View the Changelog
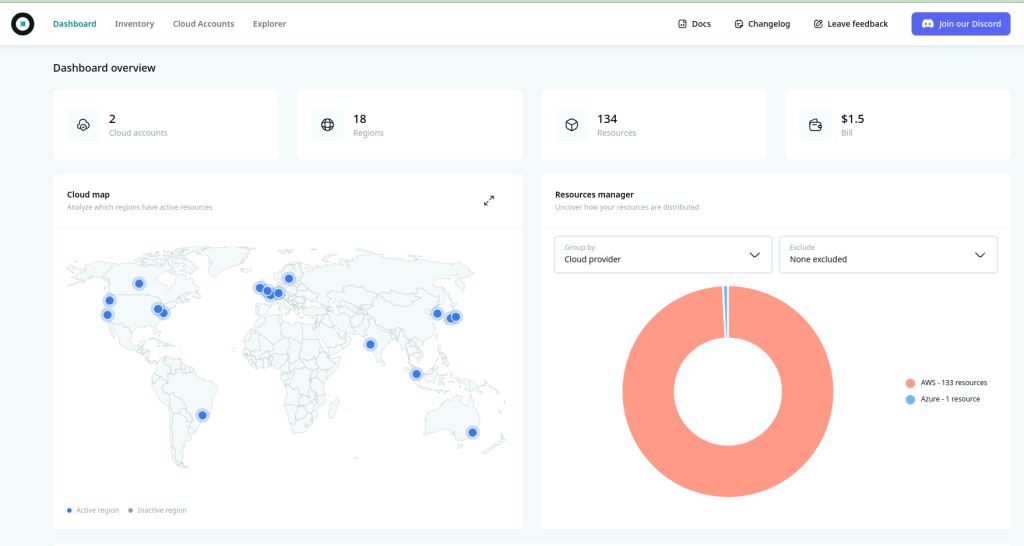The width and height of the screenshot is (1024, 546). point(761,24)
